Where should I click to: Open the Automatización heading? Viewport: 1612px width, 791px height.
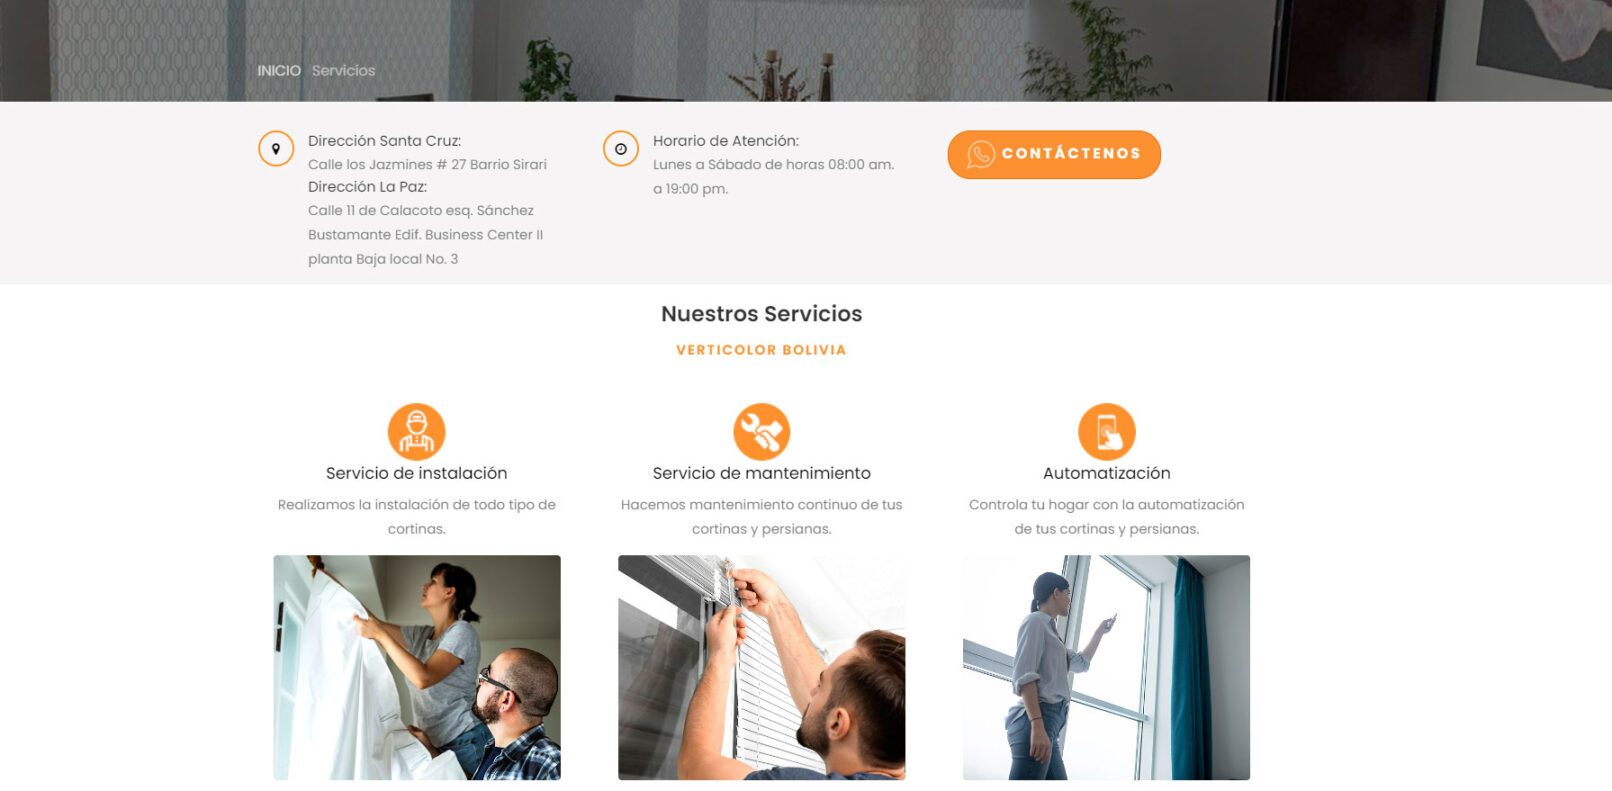click(1107, 473)
